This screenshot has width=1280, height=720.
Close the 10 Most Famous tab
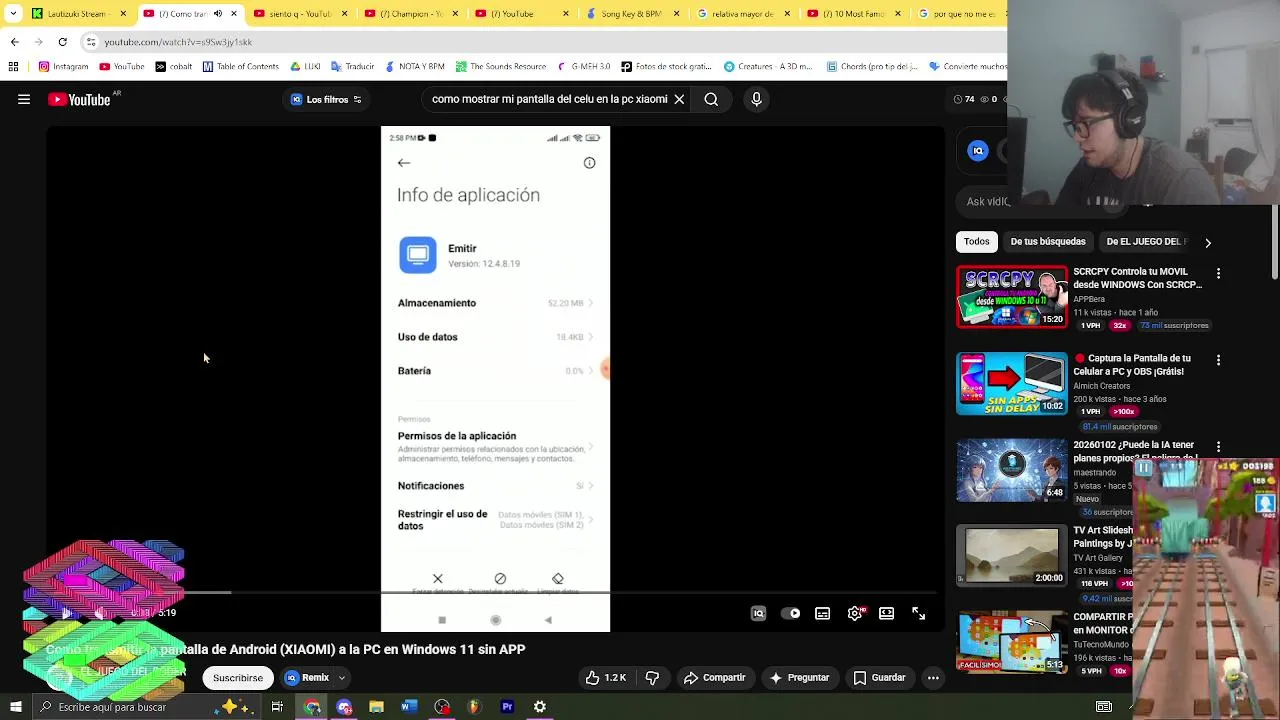coord(897,14)
